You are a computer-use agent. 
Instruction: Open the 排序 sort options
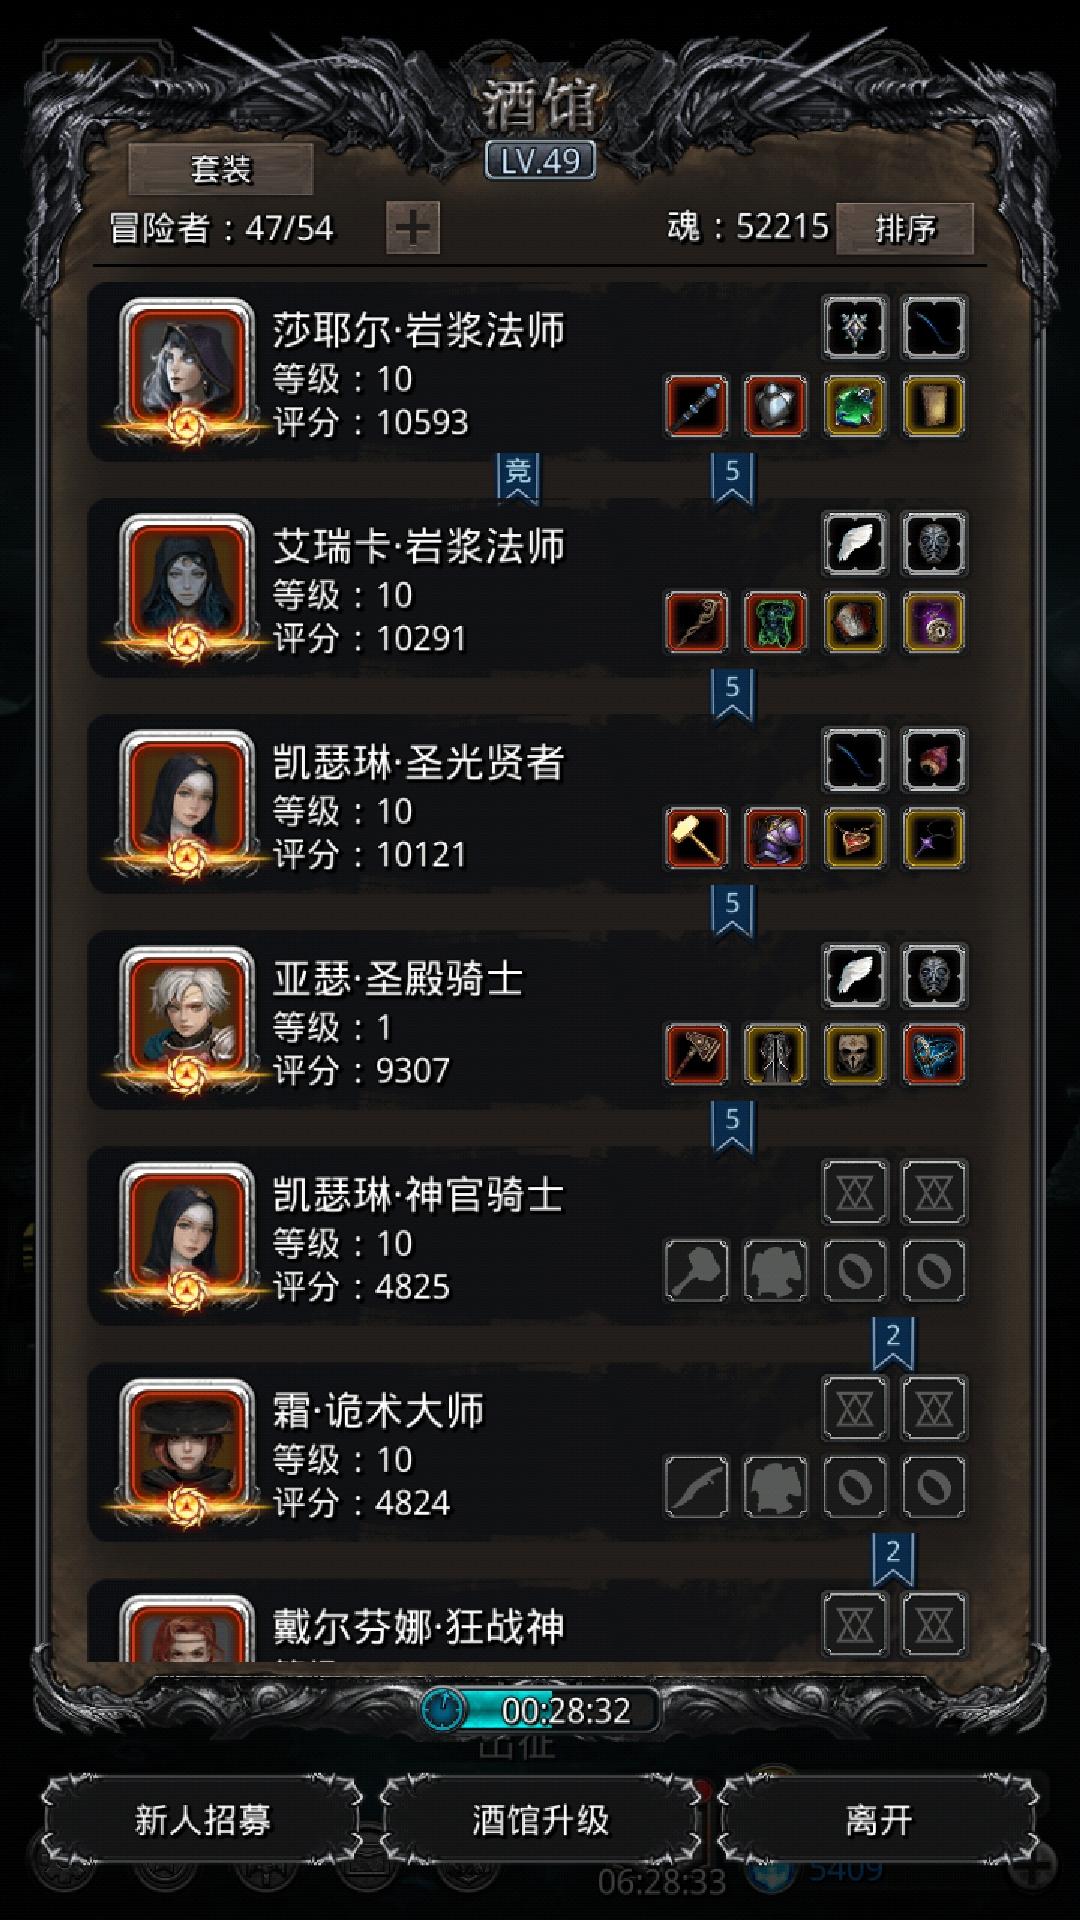point(905,228)
